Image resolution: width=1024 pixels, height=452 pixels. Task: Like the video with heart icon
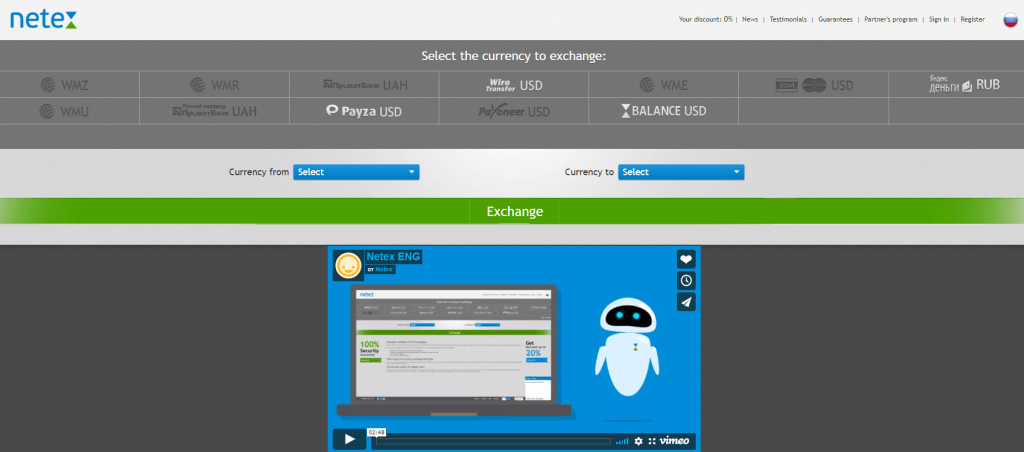[x=686, y=259]
